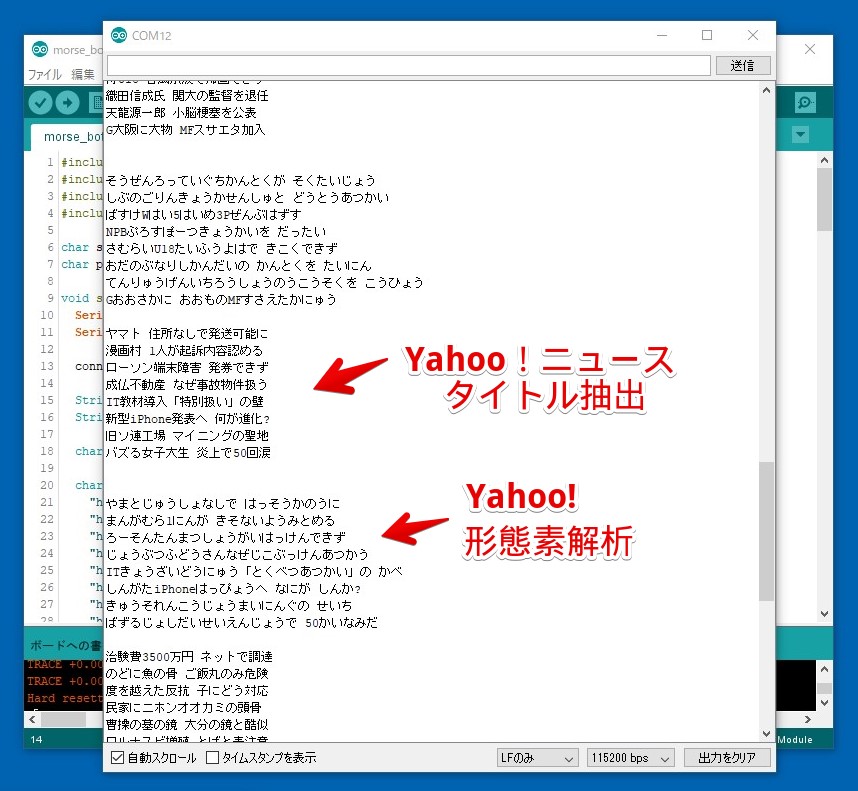Click the serial monitor scrollbar up arrow
This screenshot has height=791, width=858.
pyautogui.click(x=767, y=91)
